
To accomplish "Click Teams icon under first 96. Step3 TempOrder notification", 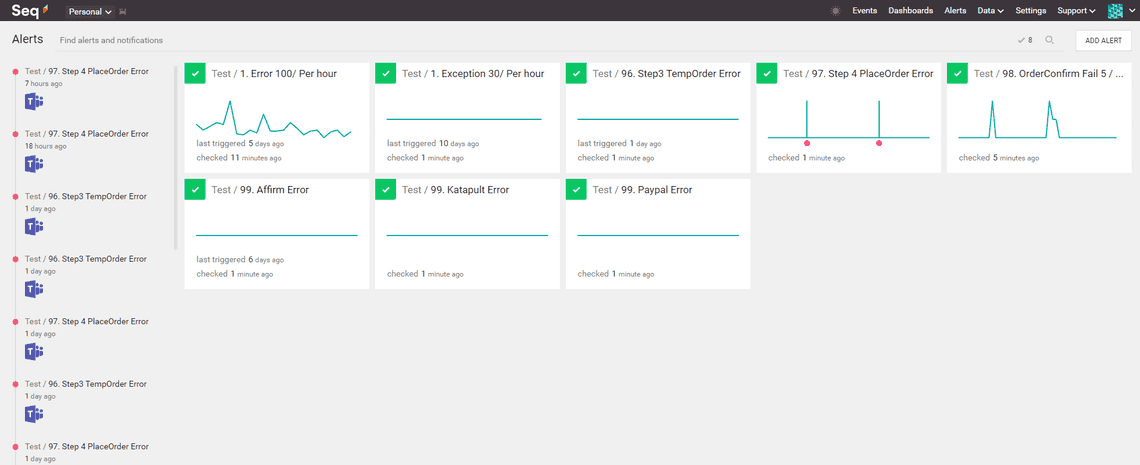I will click(x=34, y=226).
